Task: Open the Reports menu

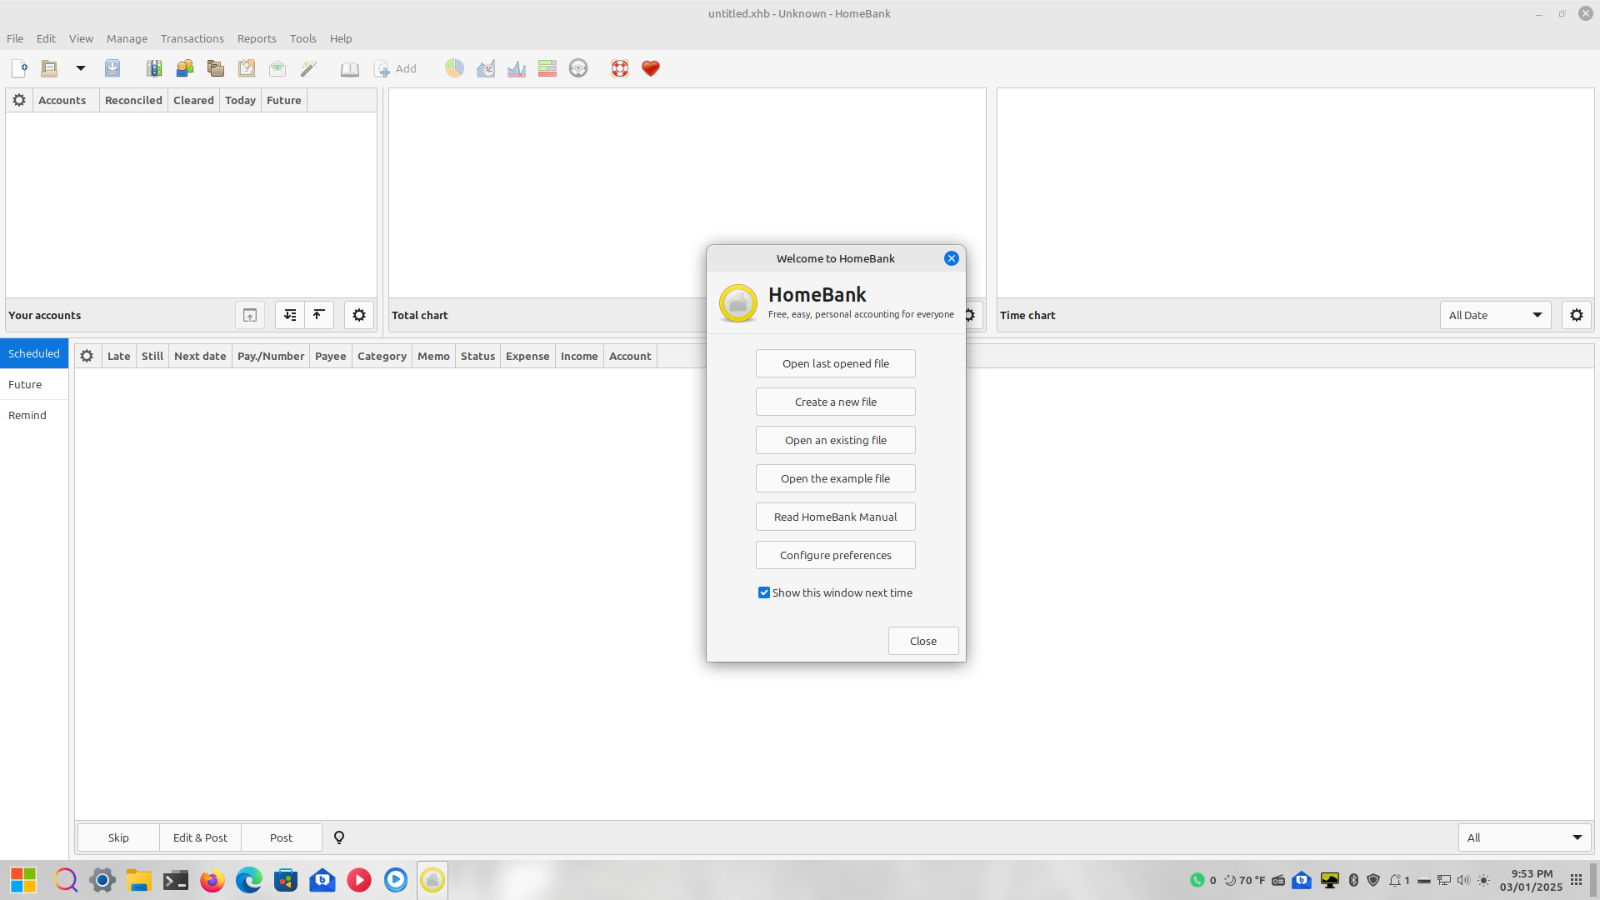Action: click(x=257, y=39)
